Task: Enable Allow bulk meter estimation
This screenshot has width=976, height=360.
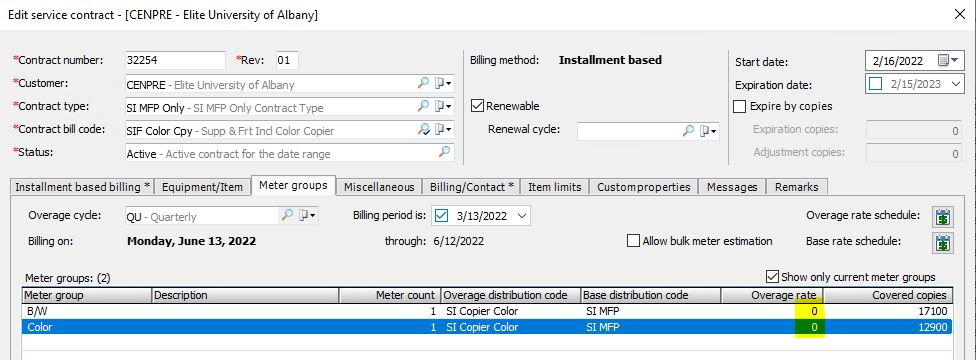Action: (x=633, y=241)
